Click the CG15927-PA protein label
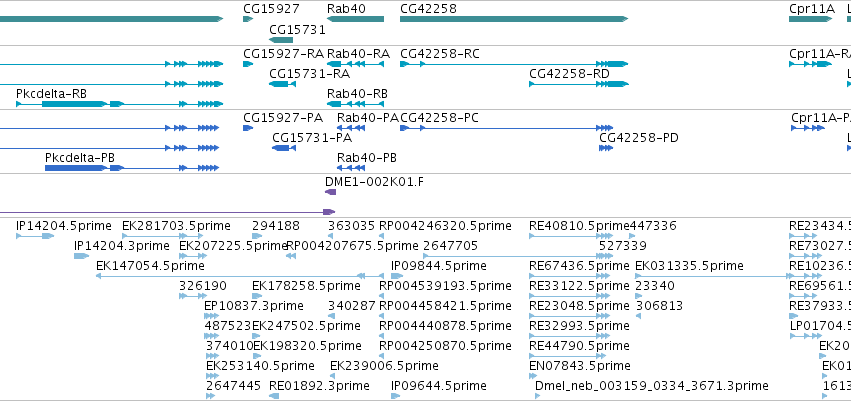Viewport: 851px width, 401px height. pos(283,118)
